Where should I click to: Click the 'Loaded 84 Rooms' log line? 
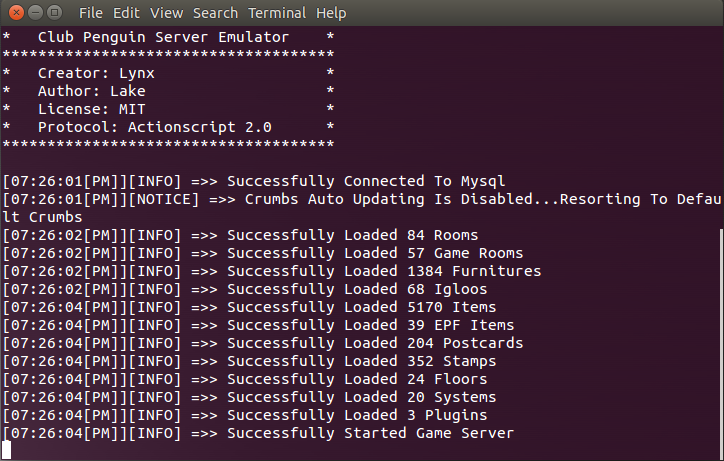pos(240,235)
